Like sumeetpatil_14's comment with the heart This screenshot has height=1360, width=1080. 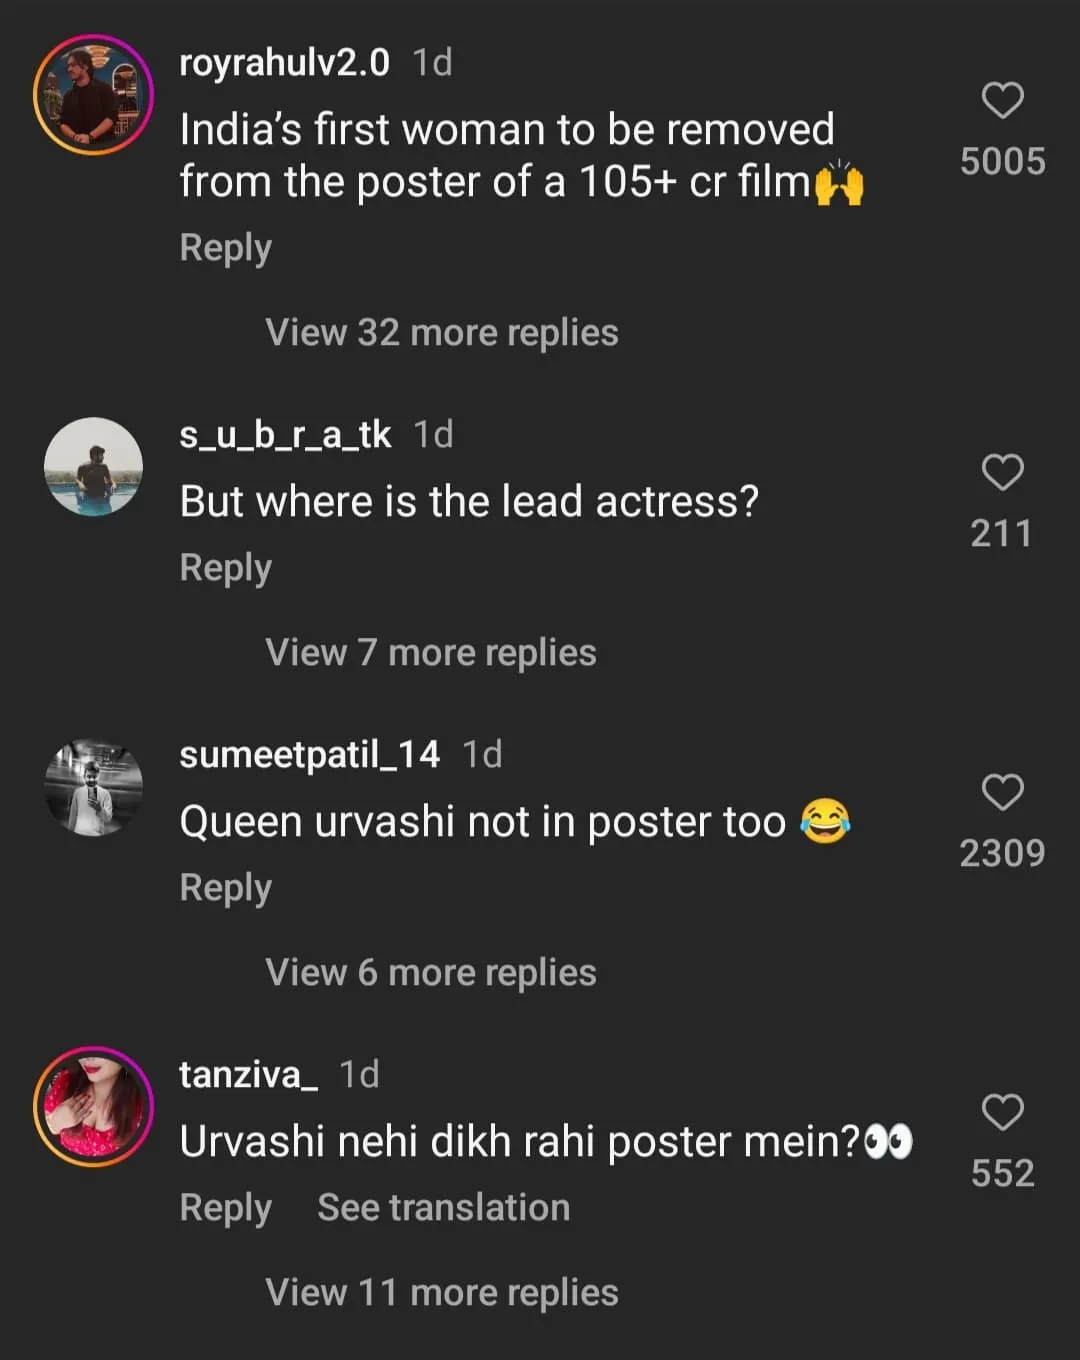[x=1002, y=793]
